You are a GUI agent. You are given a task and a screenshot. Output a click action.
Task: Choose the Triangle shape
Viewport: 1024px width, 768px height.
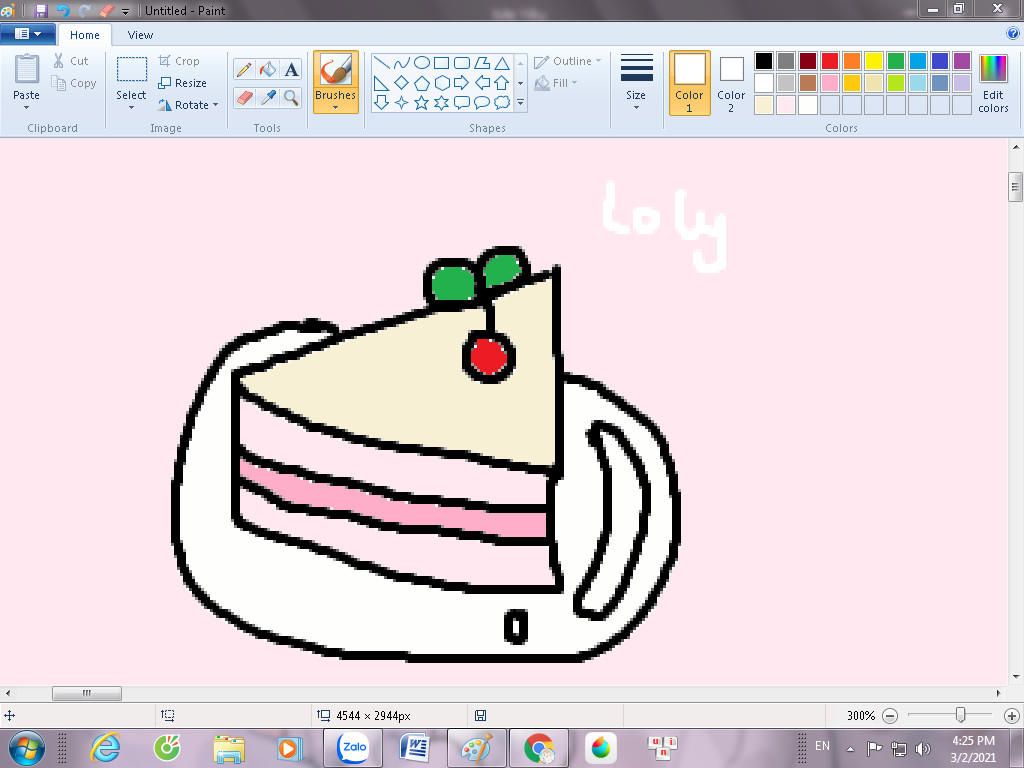[x=502, y=63]
